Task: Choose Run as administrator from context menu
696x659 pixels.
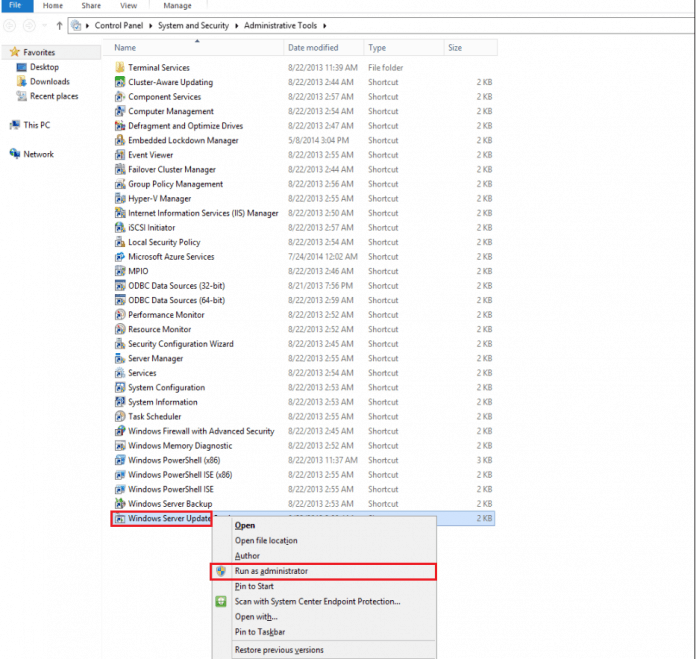Action: [x=271, y=571]
